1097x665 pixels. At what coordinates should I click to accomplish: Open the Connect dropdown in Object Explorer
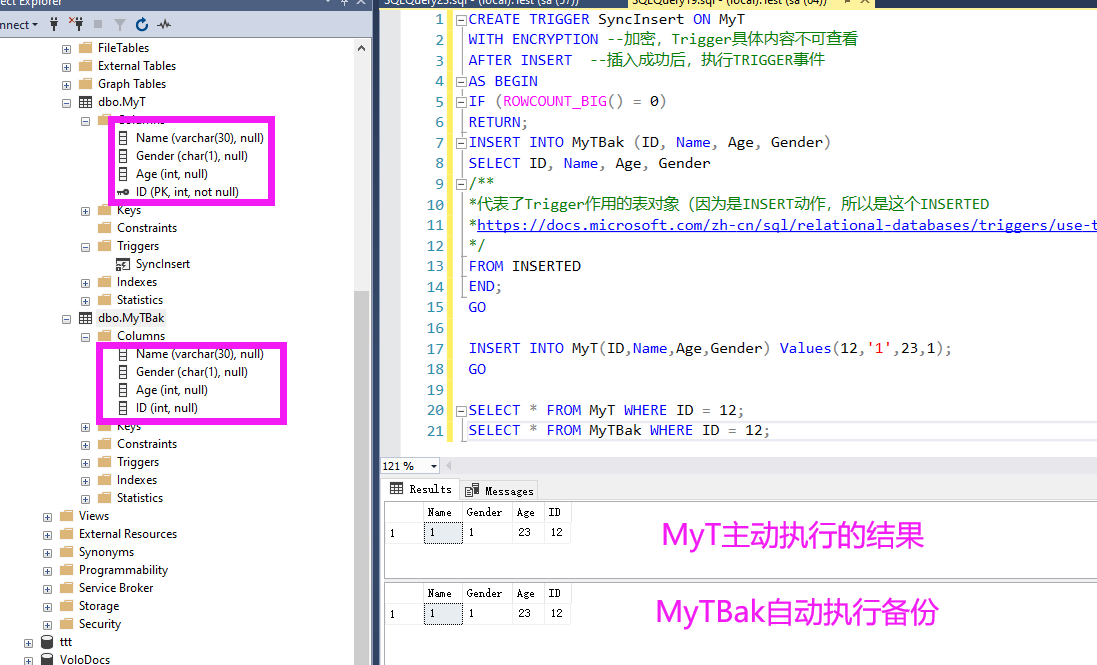coord(19,25)
